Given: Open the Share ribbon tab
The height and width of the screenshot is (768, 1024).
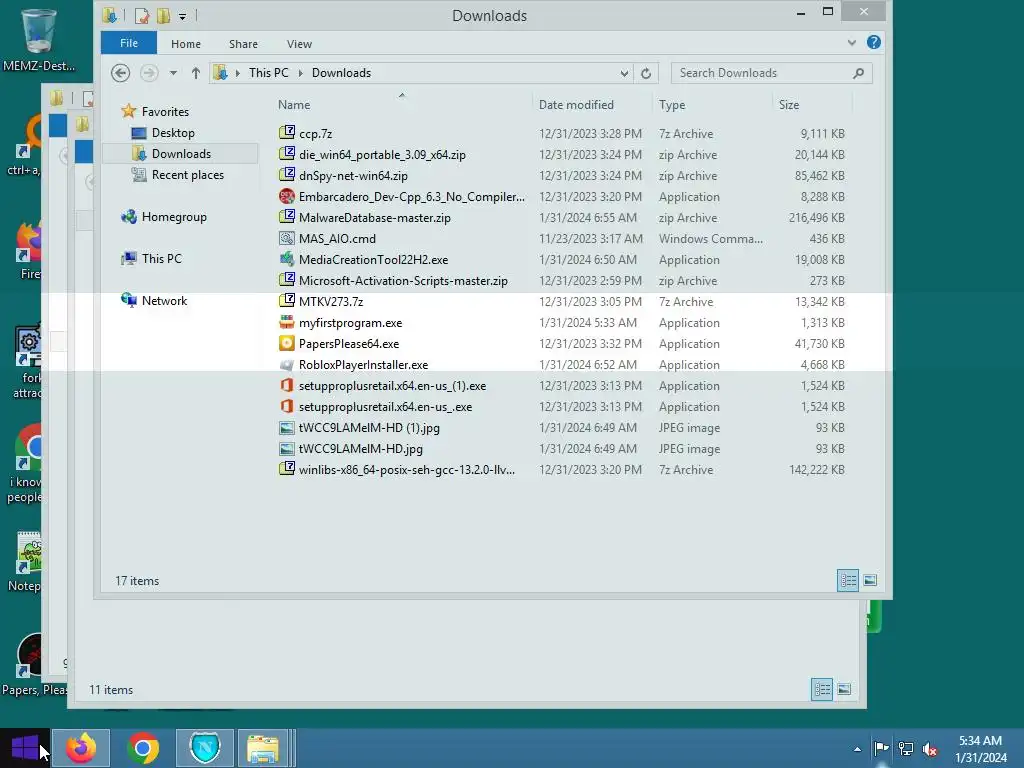Looking at the screenshot, I should pos(243,44).
